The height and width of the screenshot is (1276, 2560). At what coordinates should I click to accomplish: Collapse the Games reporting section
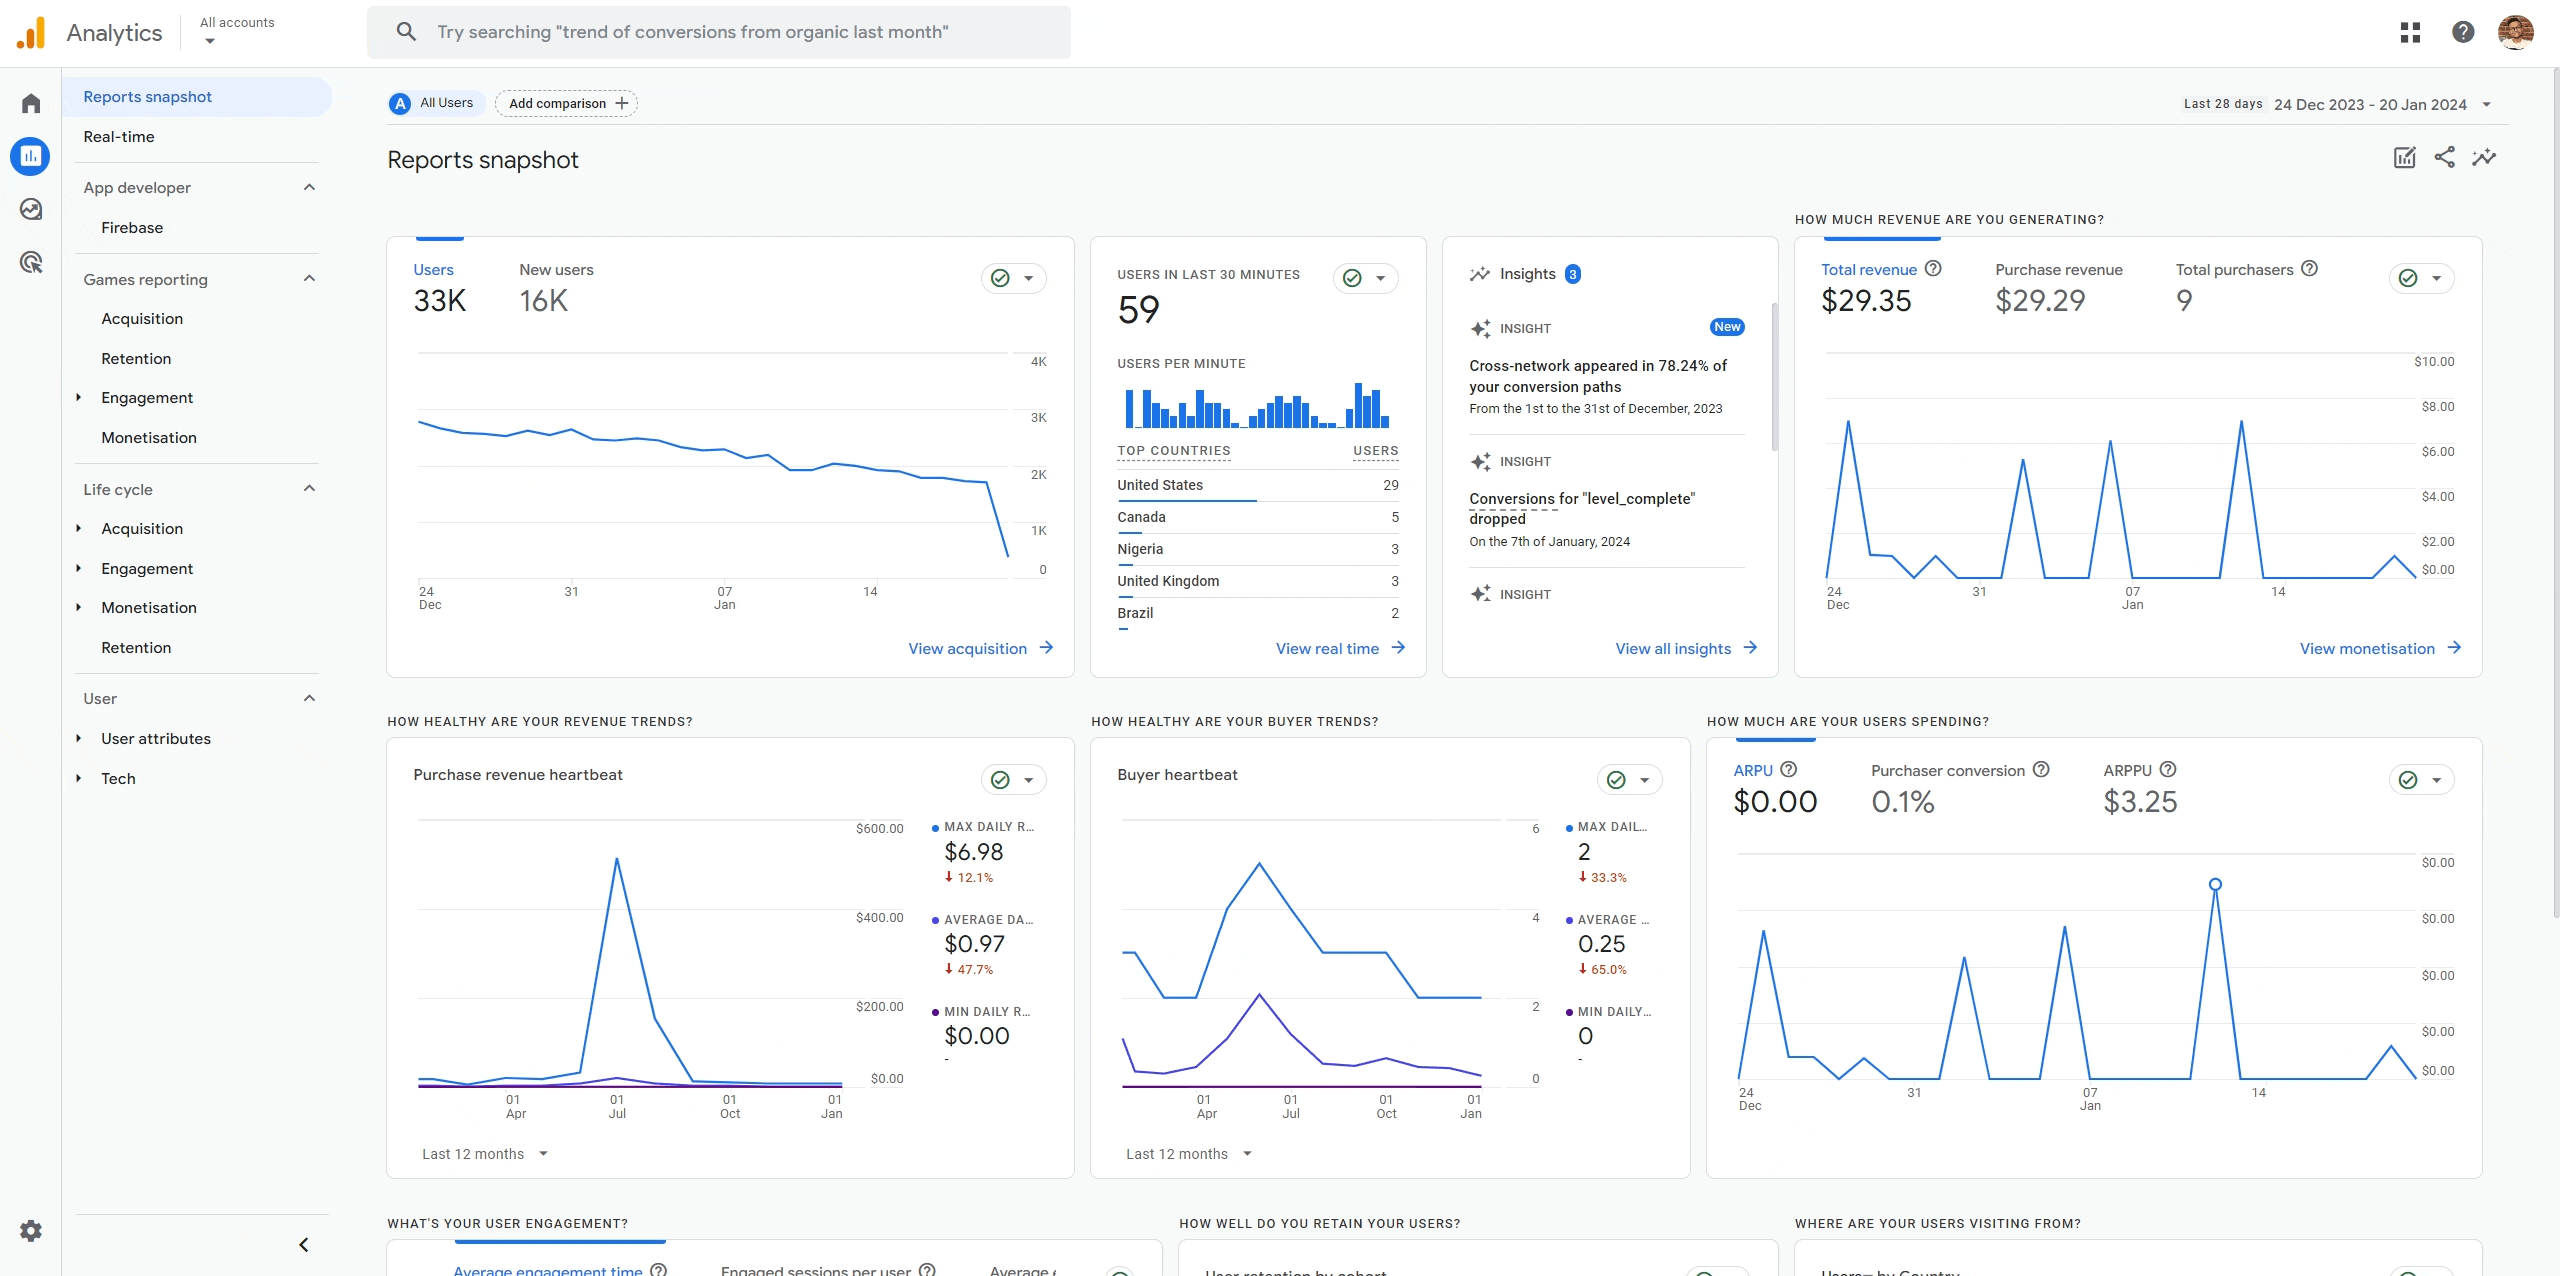coord(309,279)
